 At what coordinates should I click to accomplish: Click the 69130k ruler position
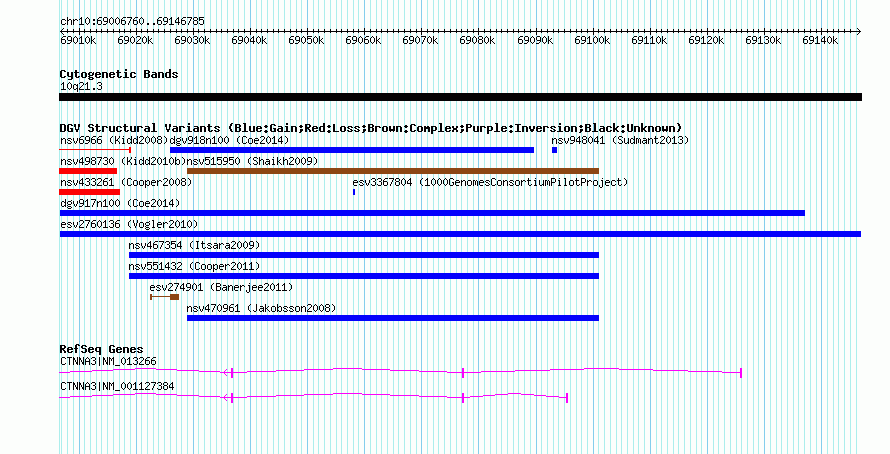pyautogui.click(x=763, y=40)
